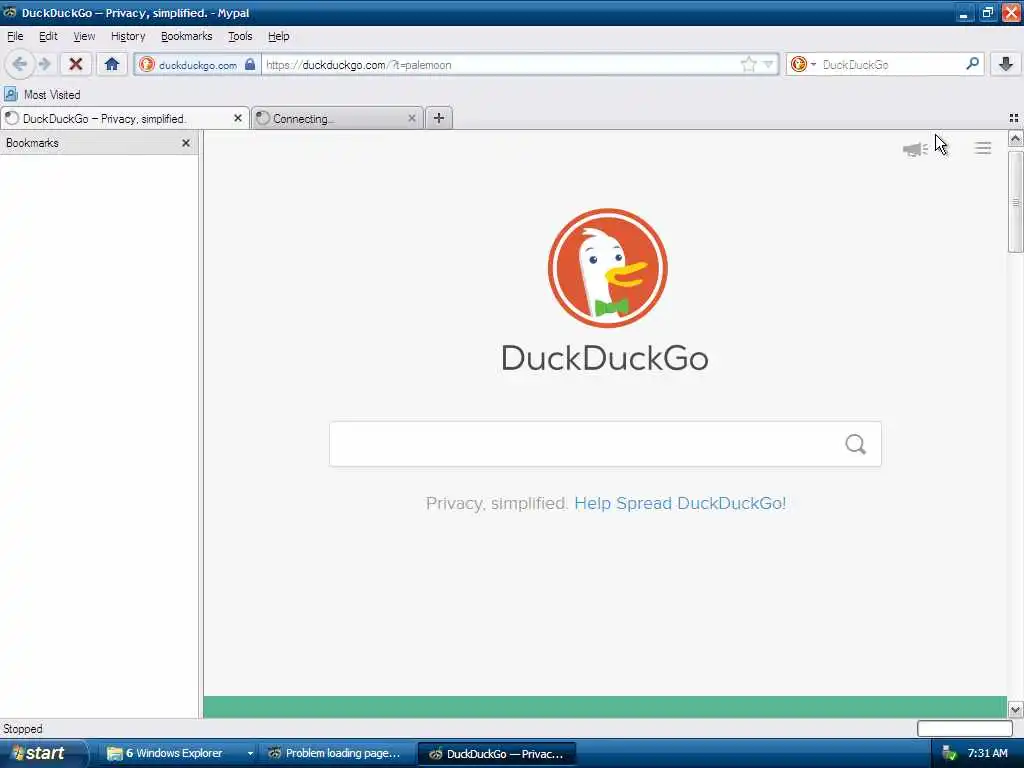Open the Tools menu

[x=240, y=37]
